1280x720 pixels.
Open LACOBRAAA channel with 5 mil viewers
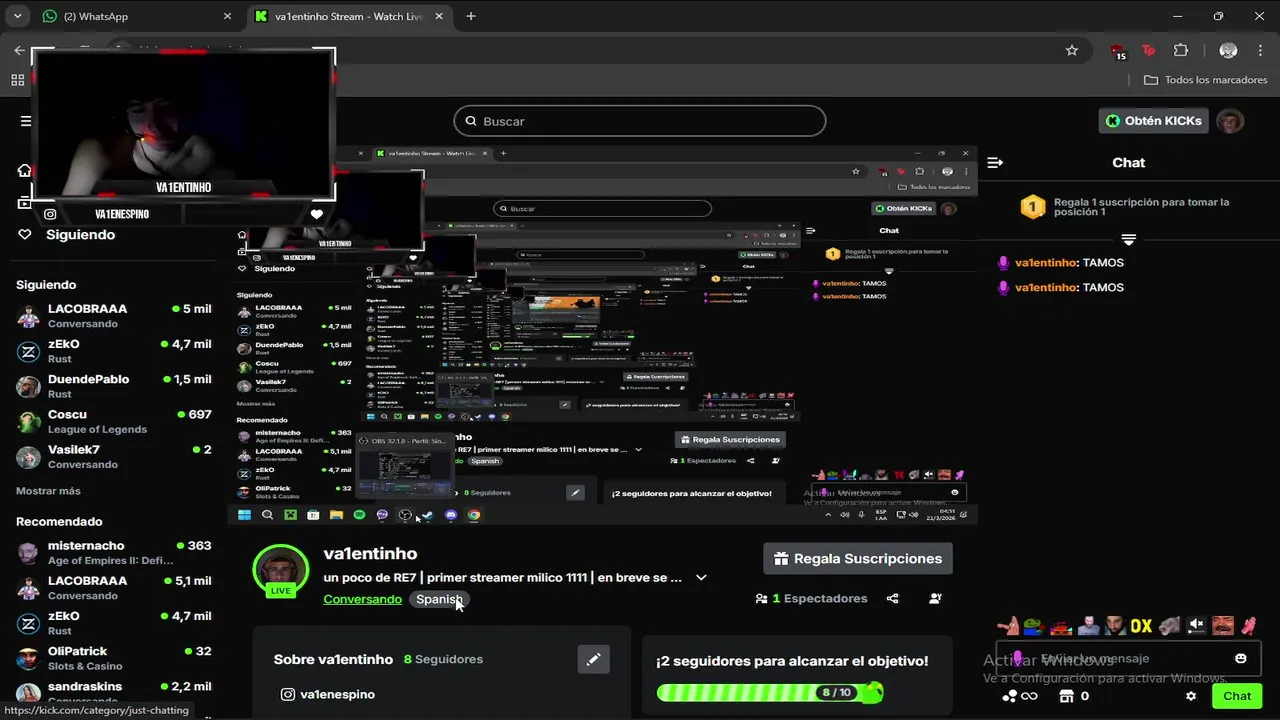coord(113,316)
